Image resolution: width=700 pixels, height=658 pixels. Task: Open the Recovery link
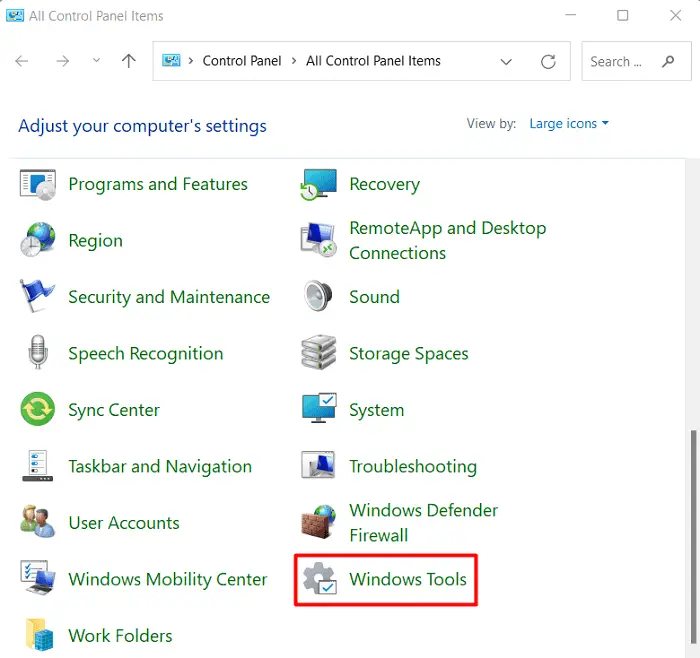[x=385, y=184]
